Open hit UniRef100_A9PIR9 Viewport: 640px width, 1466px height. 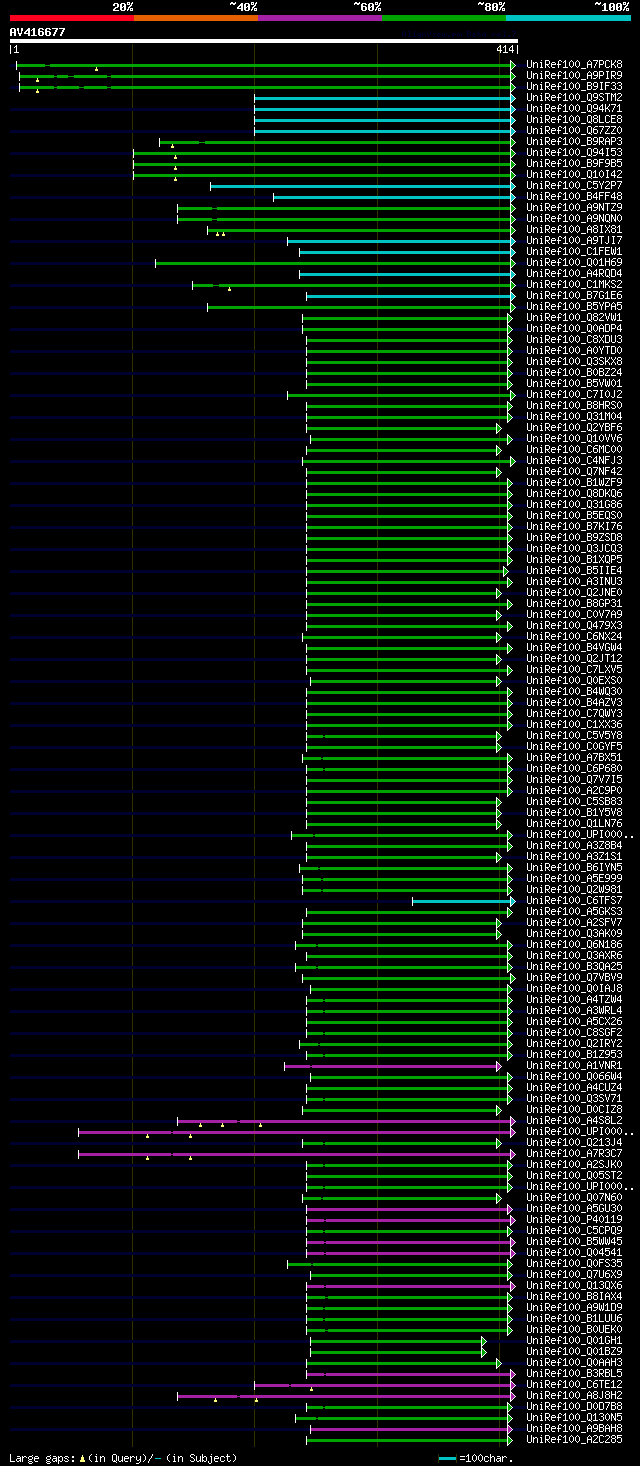click(x=574, y=75)
